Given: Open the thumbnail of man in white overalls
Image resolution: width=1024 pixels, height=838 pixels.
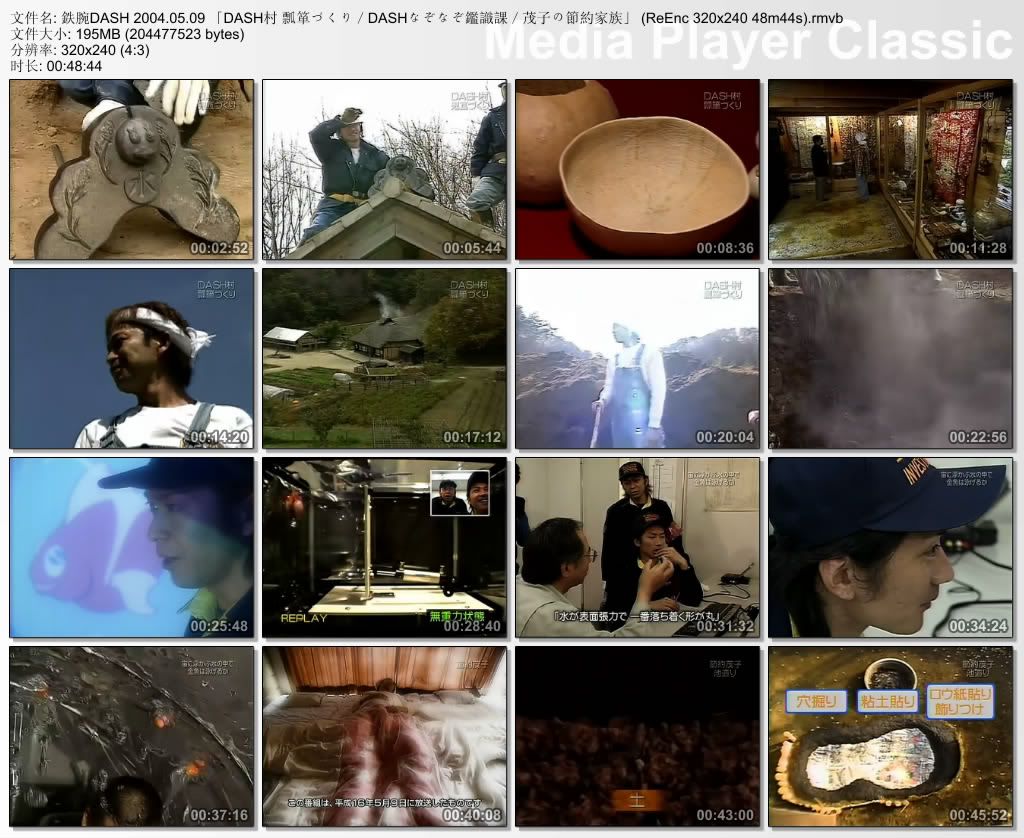Looking at the screenshot, I should coord(637,358).
